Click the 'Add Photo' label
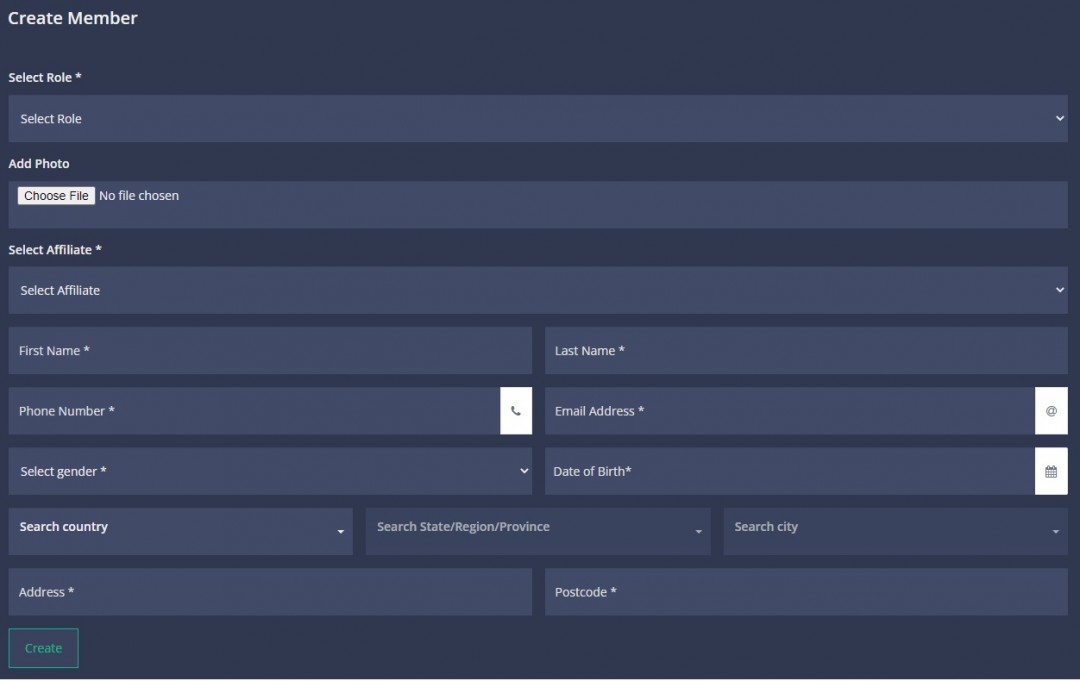1080x681 pixels. coord(39,164)
